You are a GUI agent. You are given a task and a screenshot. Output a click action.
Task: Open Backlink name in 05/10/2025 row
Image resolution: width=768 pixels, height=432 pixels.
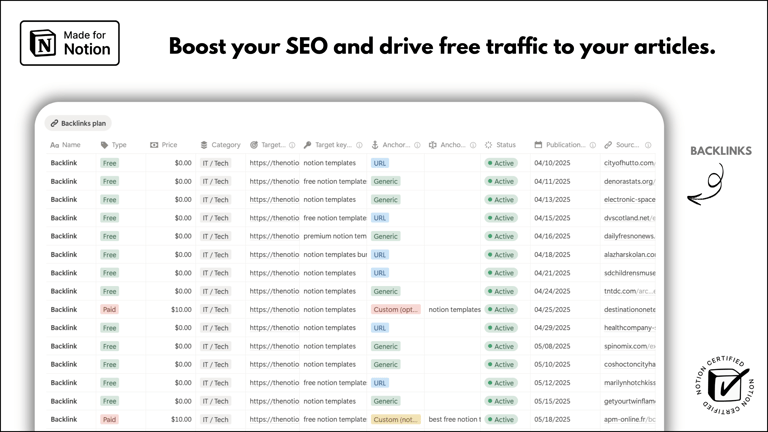pyautogui.click(x=64, y=364)
